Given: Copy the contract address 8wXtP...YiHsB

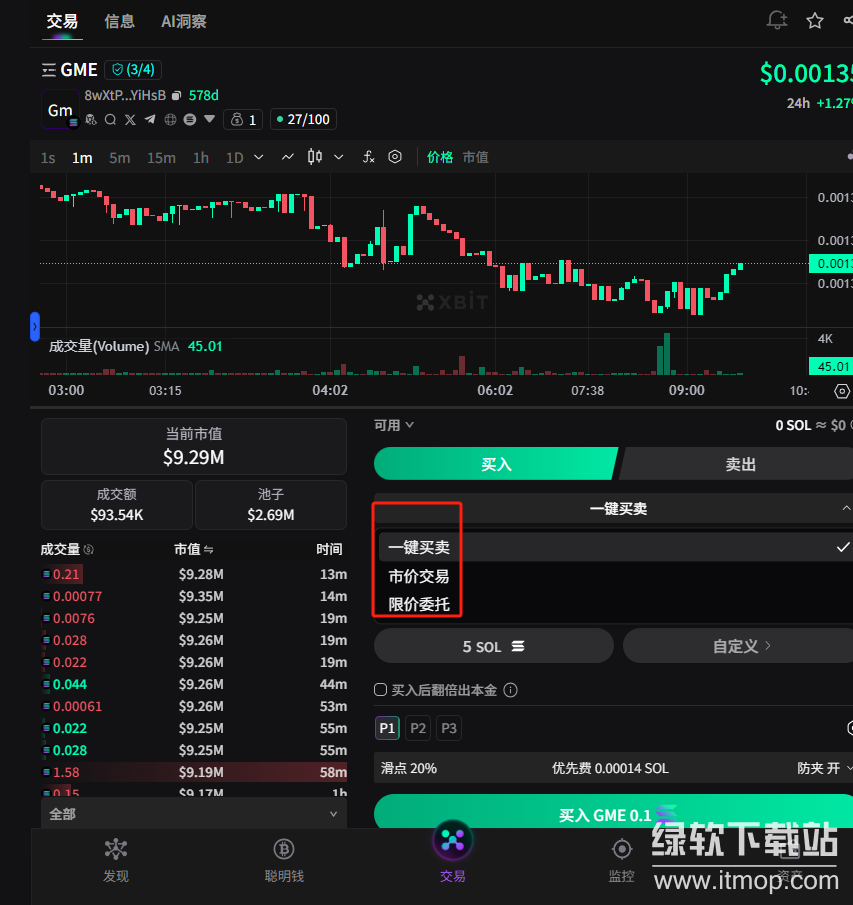Looking at the screenshot, I should point(176,96).
